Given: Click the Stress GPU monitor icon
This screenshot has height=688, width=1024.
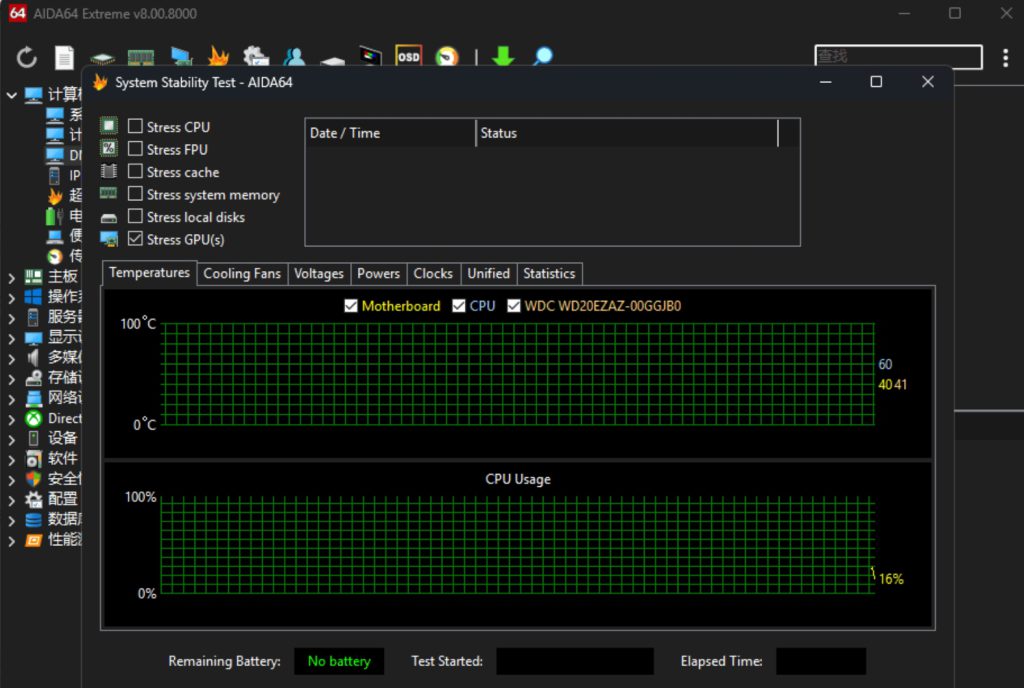Looking at the screenshot, I should point(109,239).
